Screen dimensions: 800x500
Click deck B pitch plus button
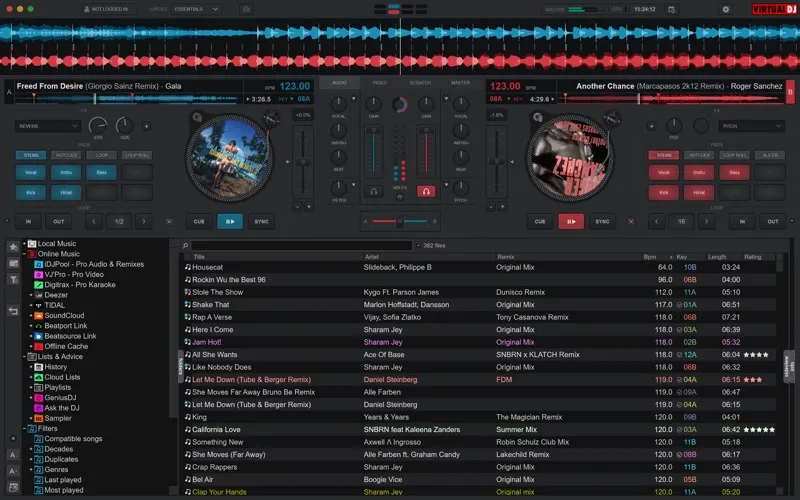pyautogui.click(x=503, y=207)
